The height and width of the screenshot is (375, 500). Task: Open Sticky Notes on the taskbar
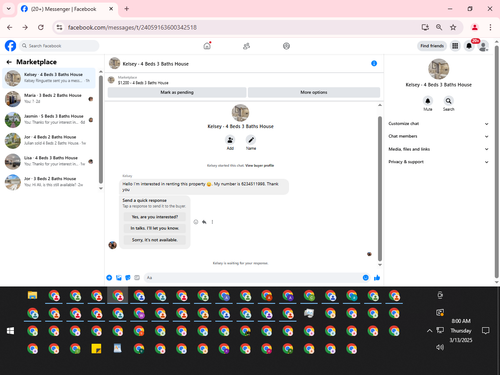tap(96, 349)
